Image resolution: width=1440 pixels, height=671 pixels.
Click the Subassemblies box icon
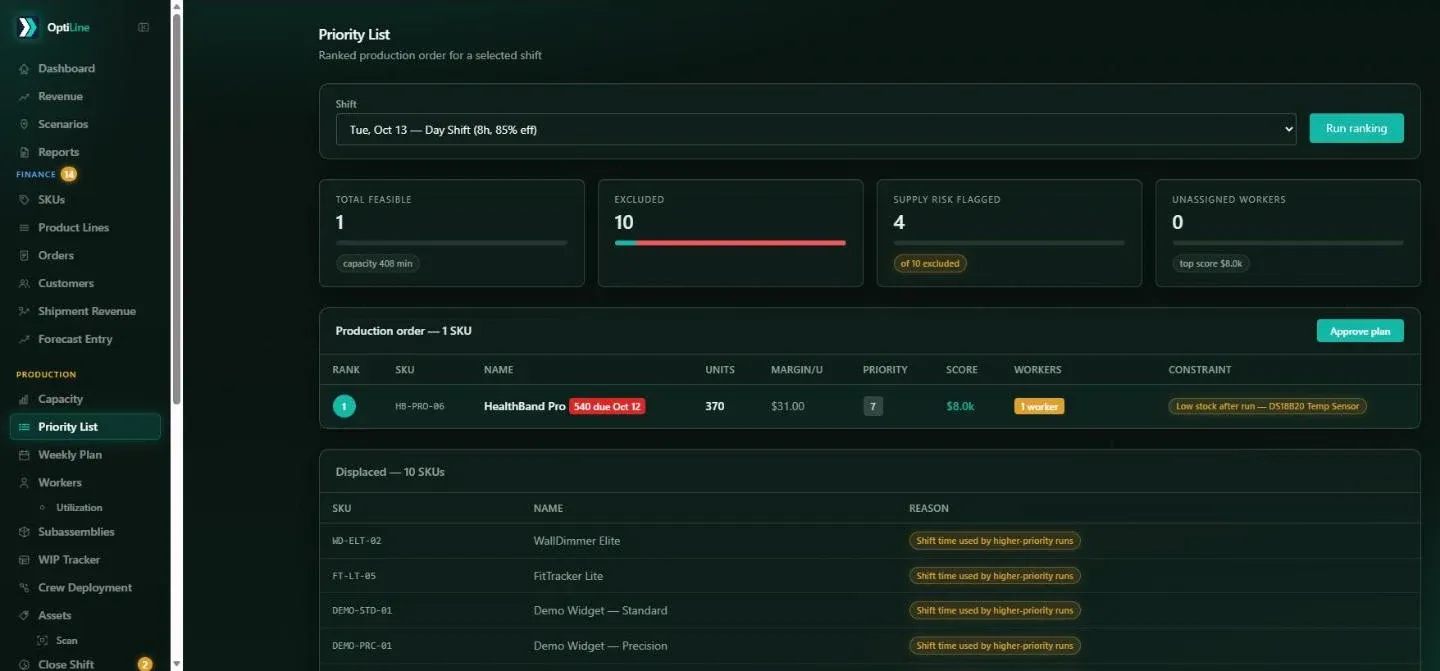[24, 532]
